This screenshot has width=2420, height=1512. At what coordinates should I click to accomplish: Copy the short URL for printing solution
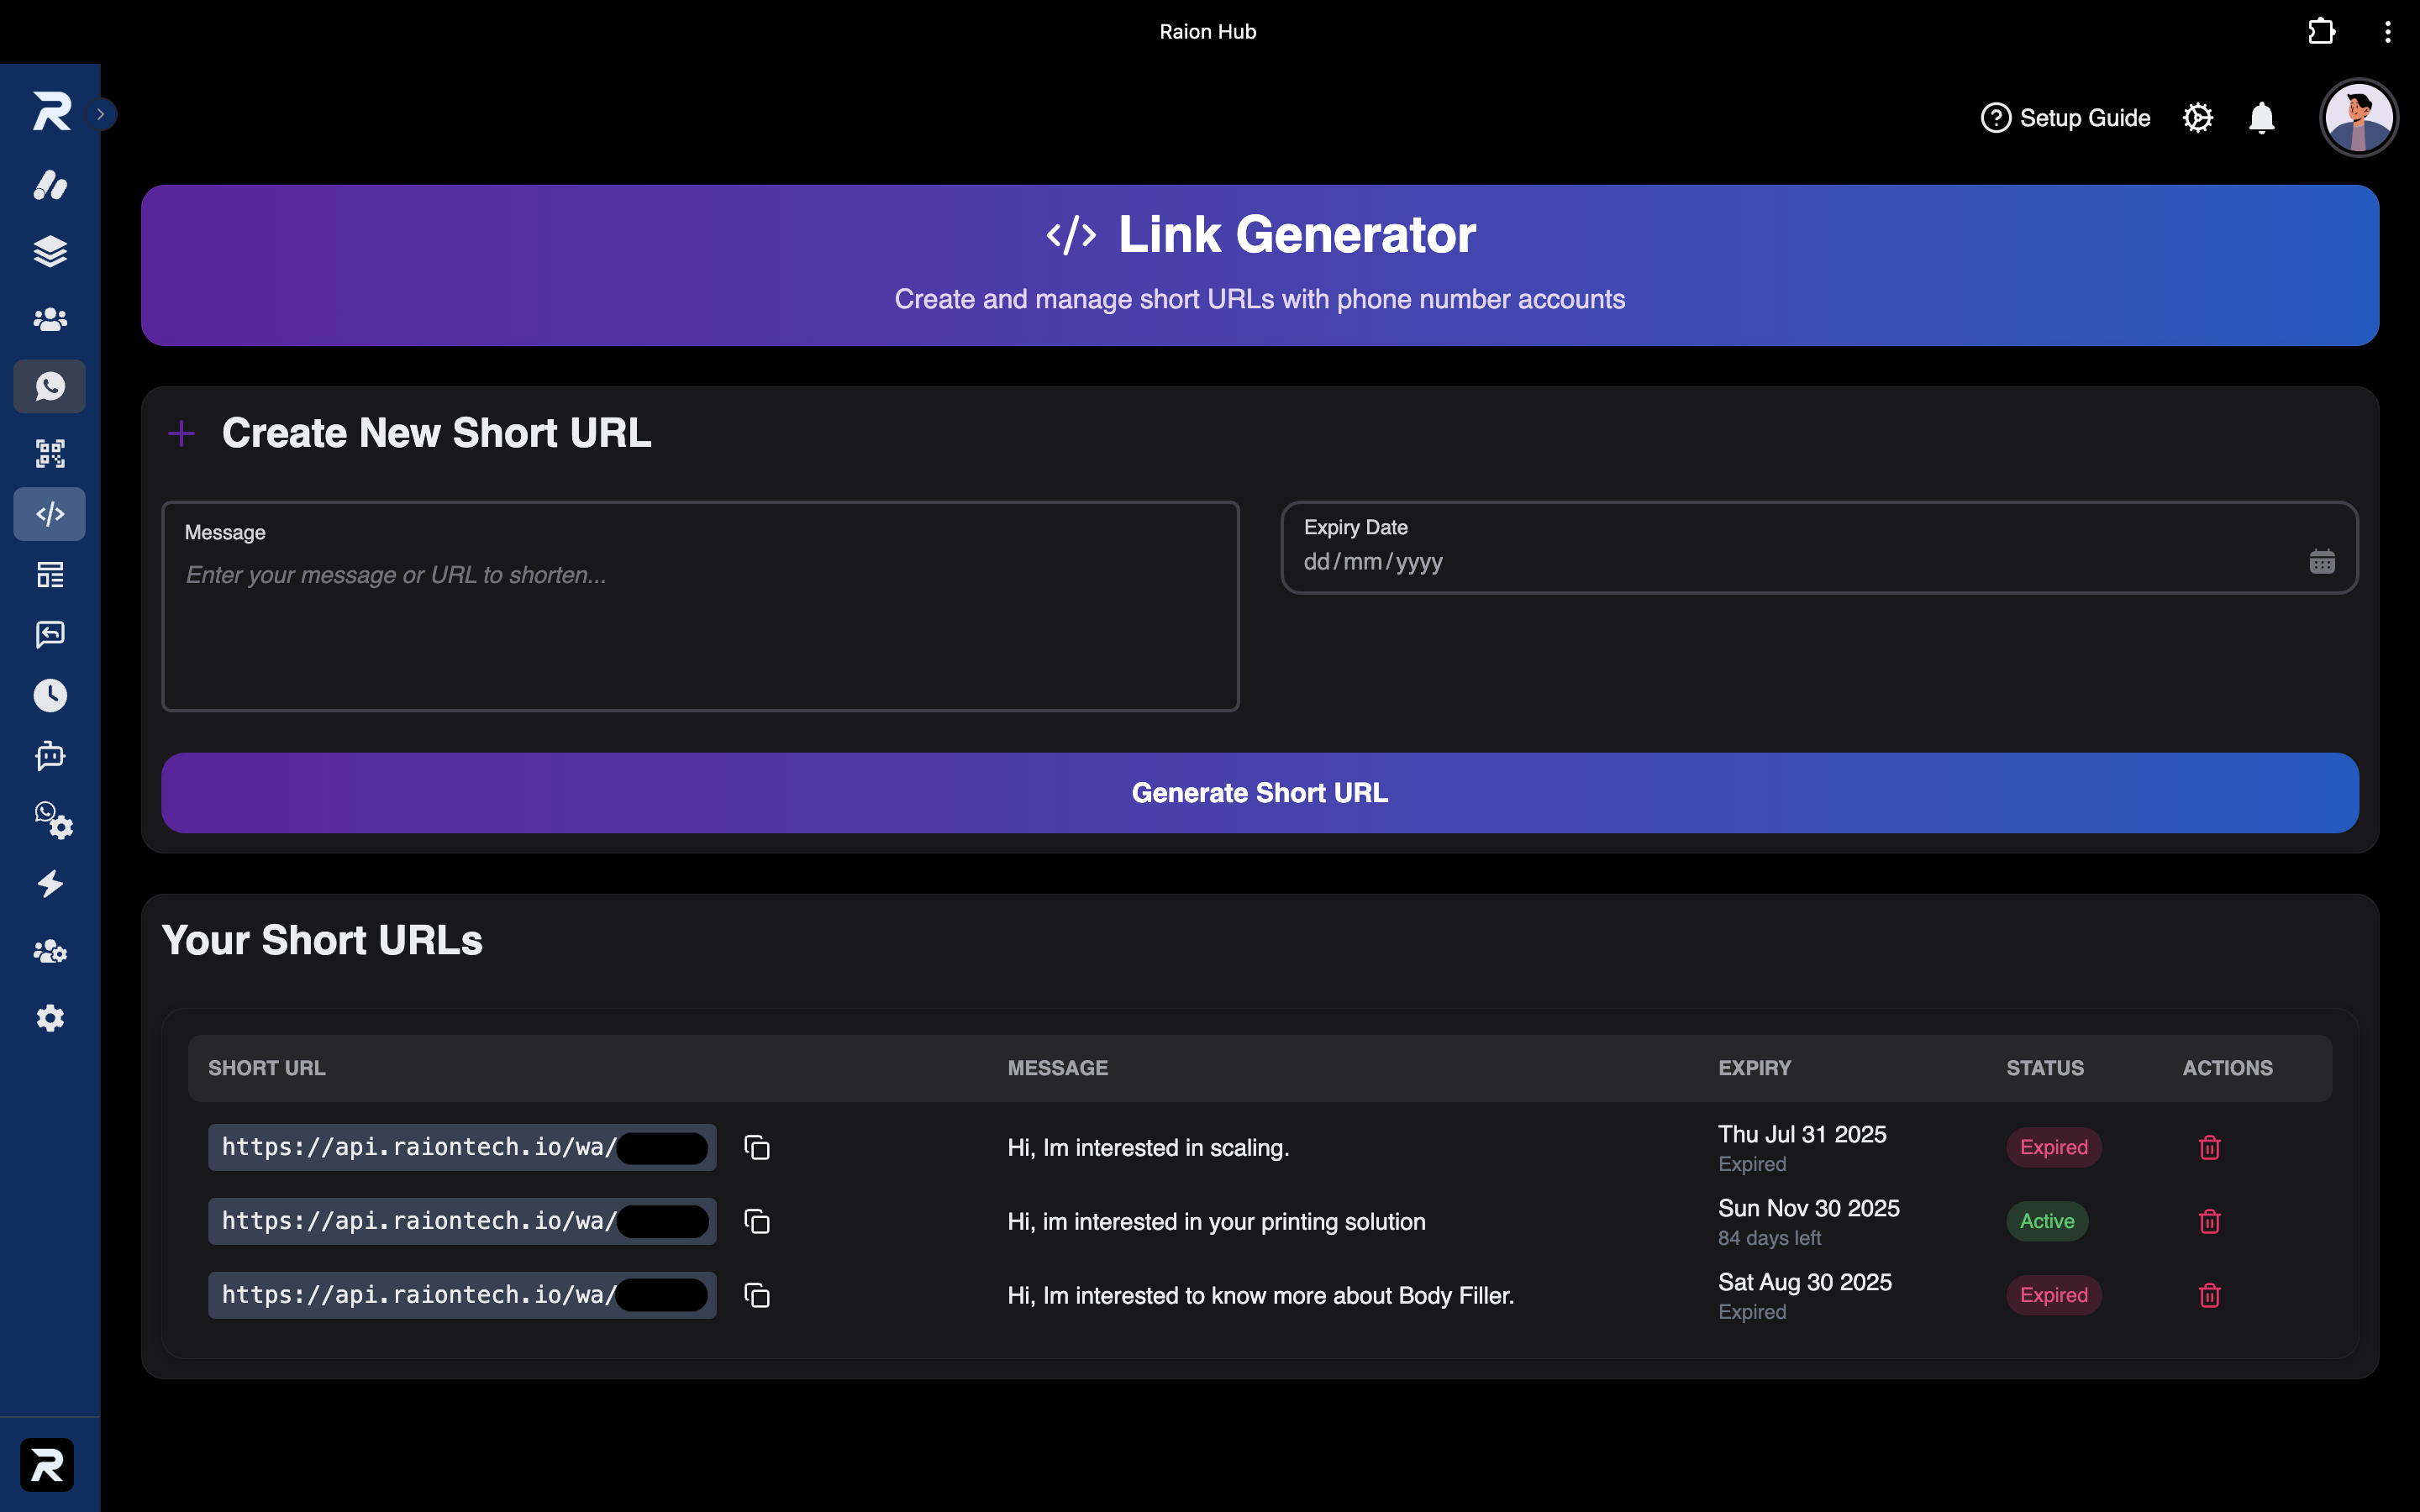click(757, 1221)
